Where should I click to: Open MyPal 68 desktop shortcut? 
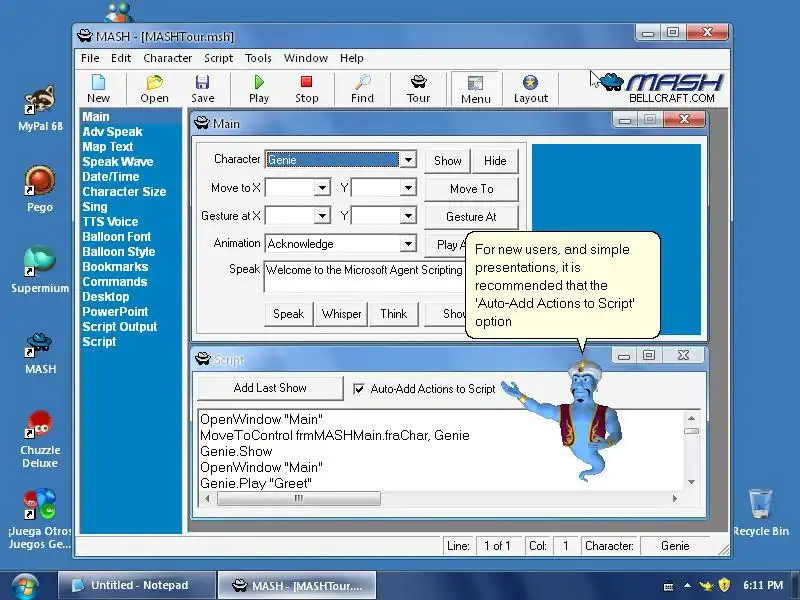[x=40, y=109]
